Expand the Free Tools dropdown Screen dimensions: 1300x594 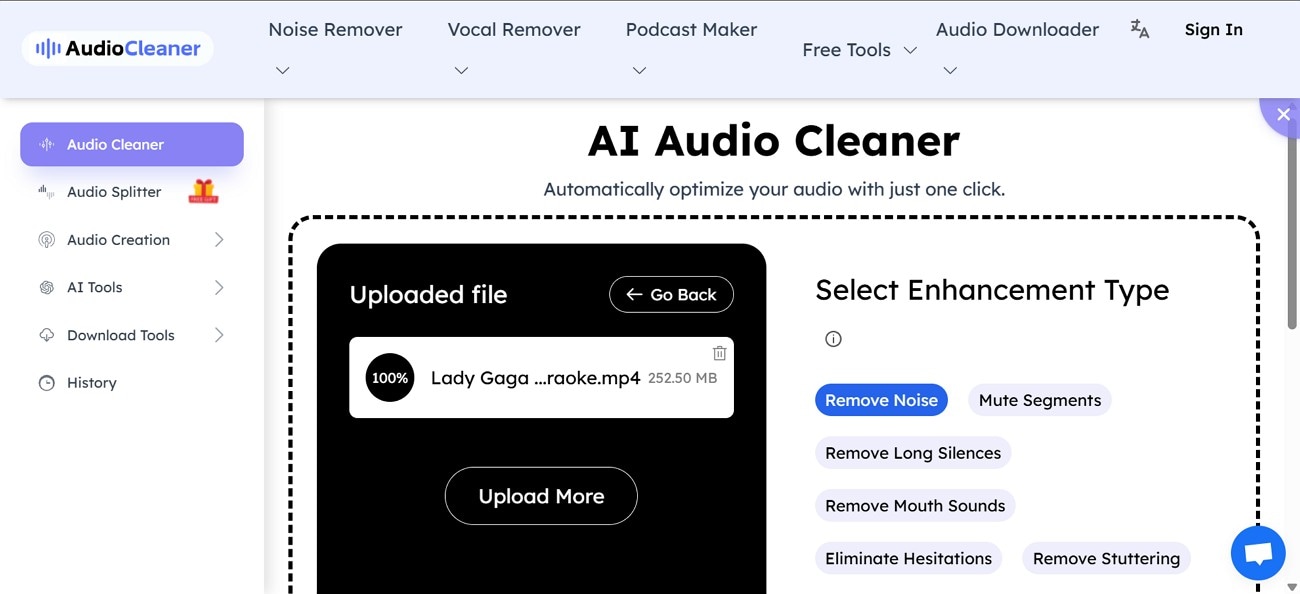click(857, 49)
